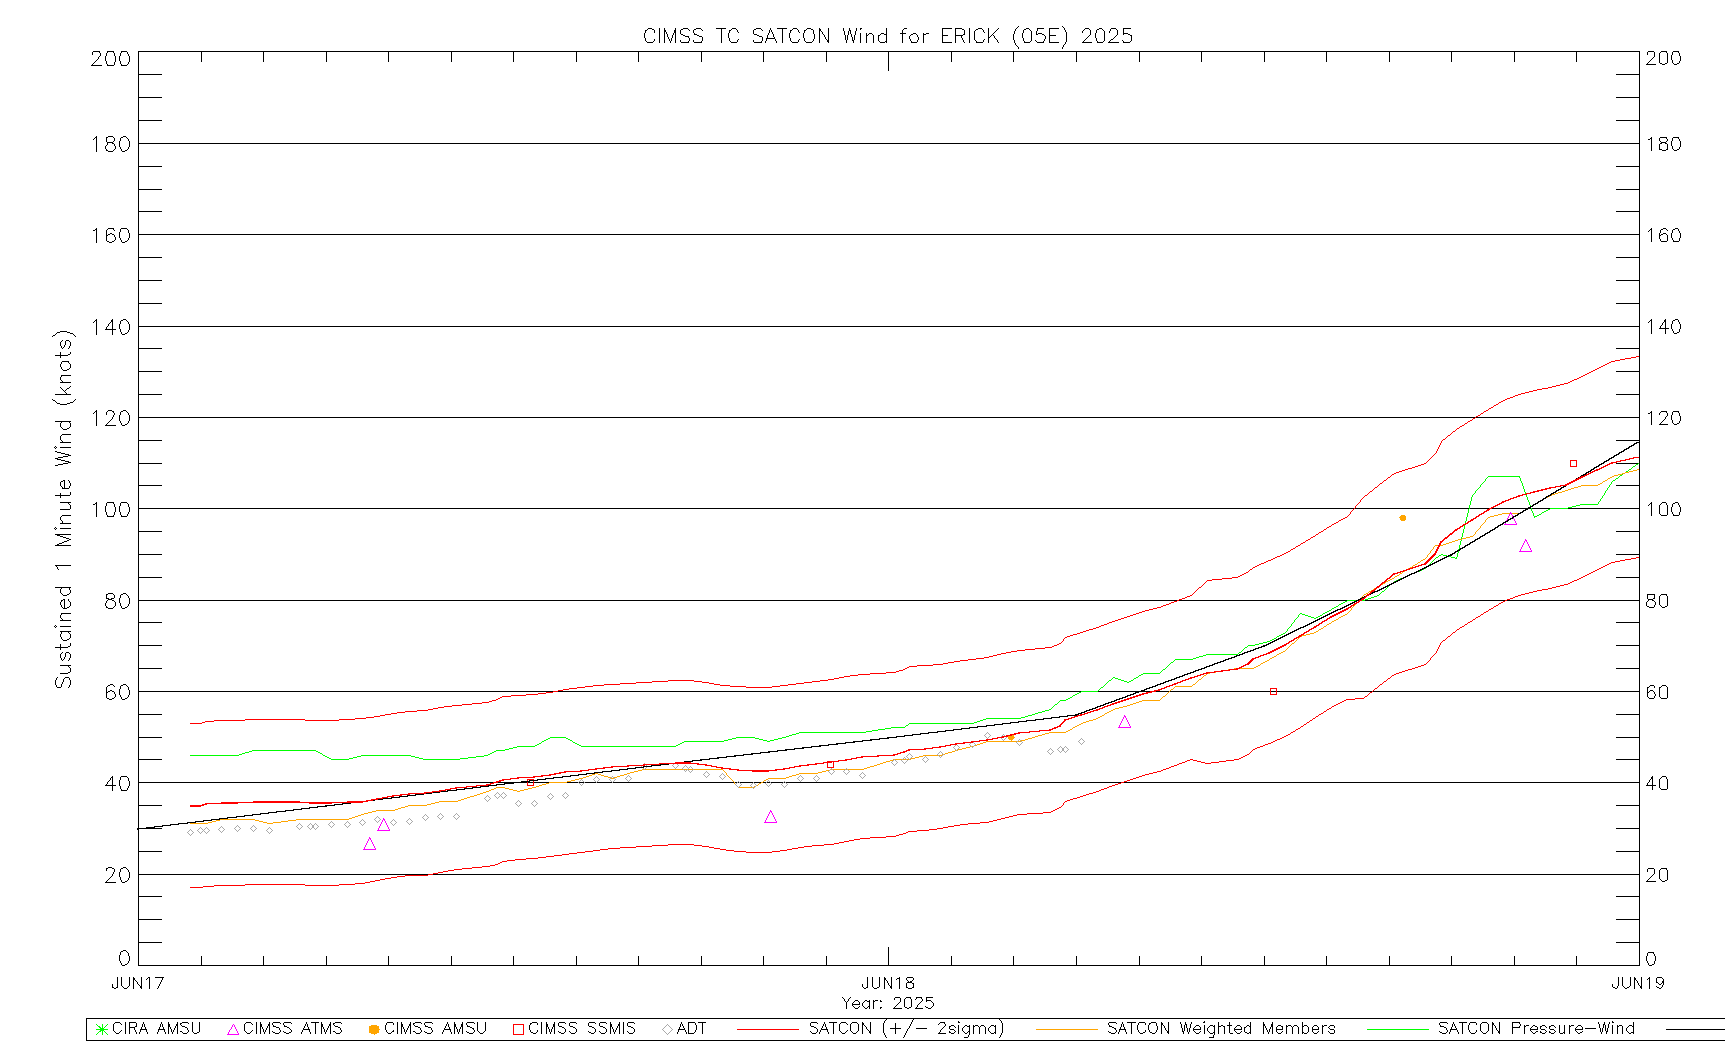
Task: Click the magenta ATMS triangle near 92 knots
Action: (1525, 546)
